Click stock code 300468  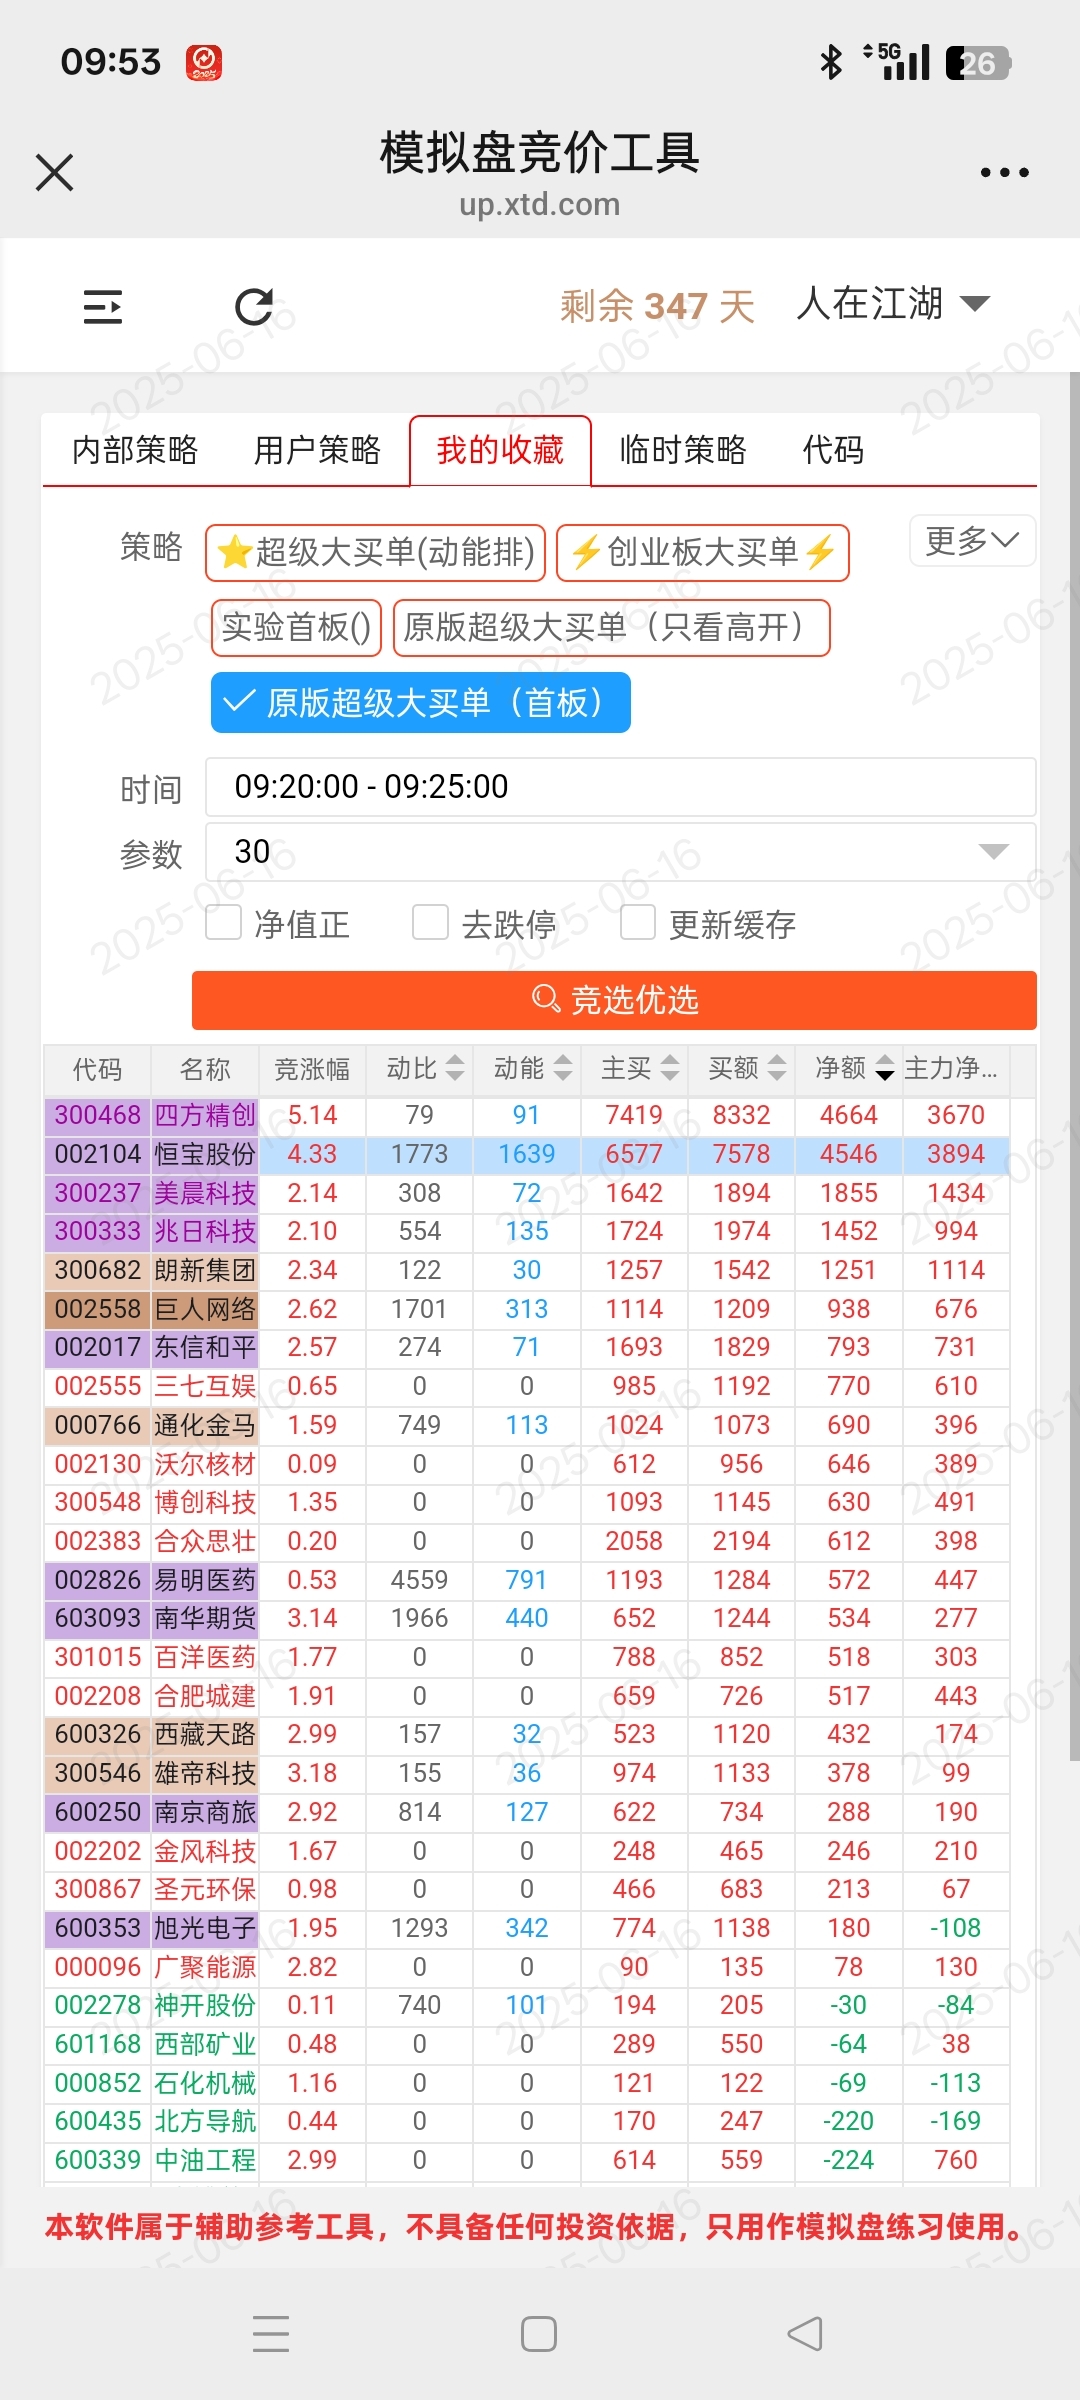pyautogui.click(x=98, y=1115)
